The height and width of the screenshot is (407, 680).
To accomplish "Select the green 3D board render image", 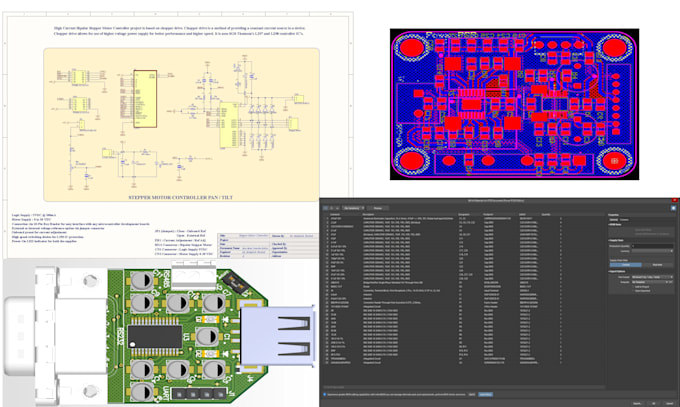I will [160, 333].
